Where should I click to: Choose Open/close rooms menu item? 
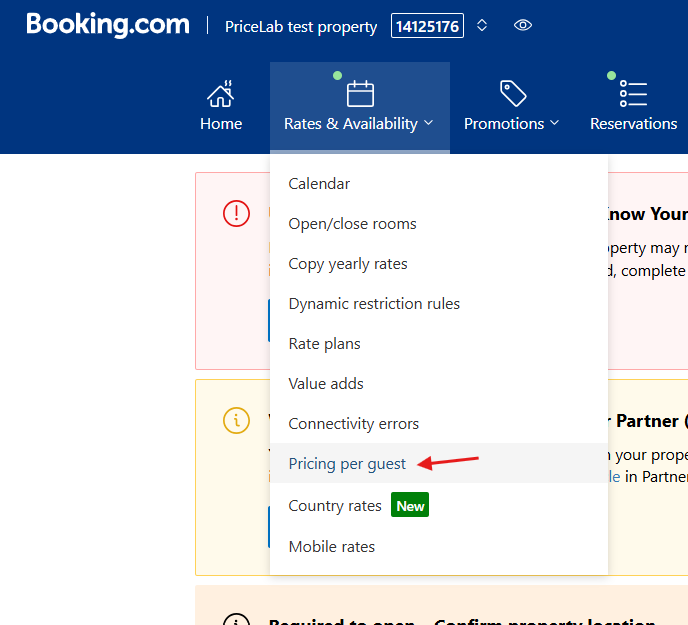tap(439, 224)
